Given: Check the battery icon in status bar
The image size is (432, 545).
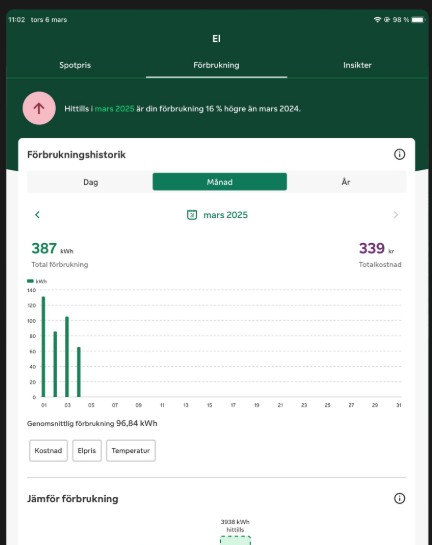Looking at the screenshot, I should (418, 19).
